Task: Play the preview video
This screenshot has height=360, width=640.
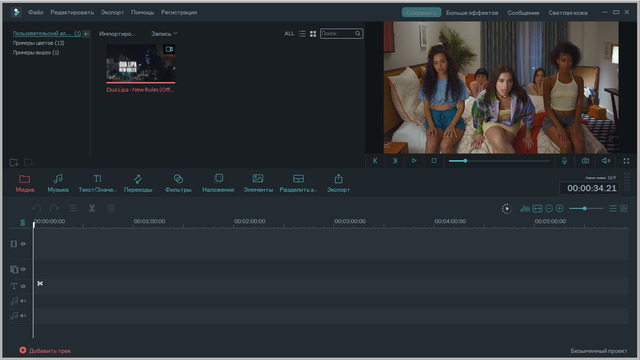Action: coord(414,161)
